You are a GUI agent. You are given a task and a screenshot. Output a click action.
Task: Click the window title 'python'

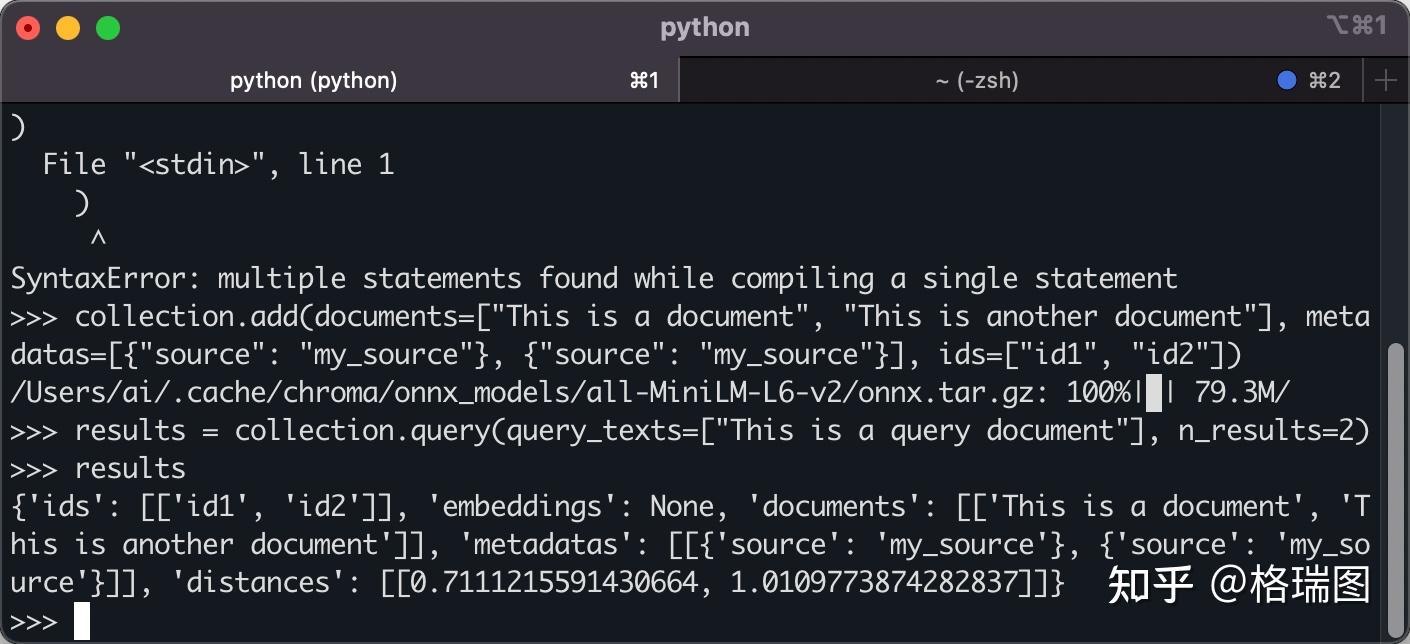(x=704, y=28)
